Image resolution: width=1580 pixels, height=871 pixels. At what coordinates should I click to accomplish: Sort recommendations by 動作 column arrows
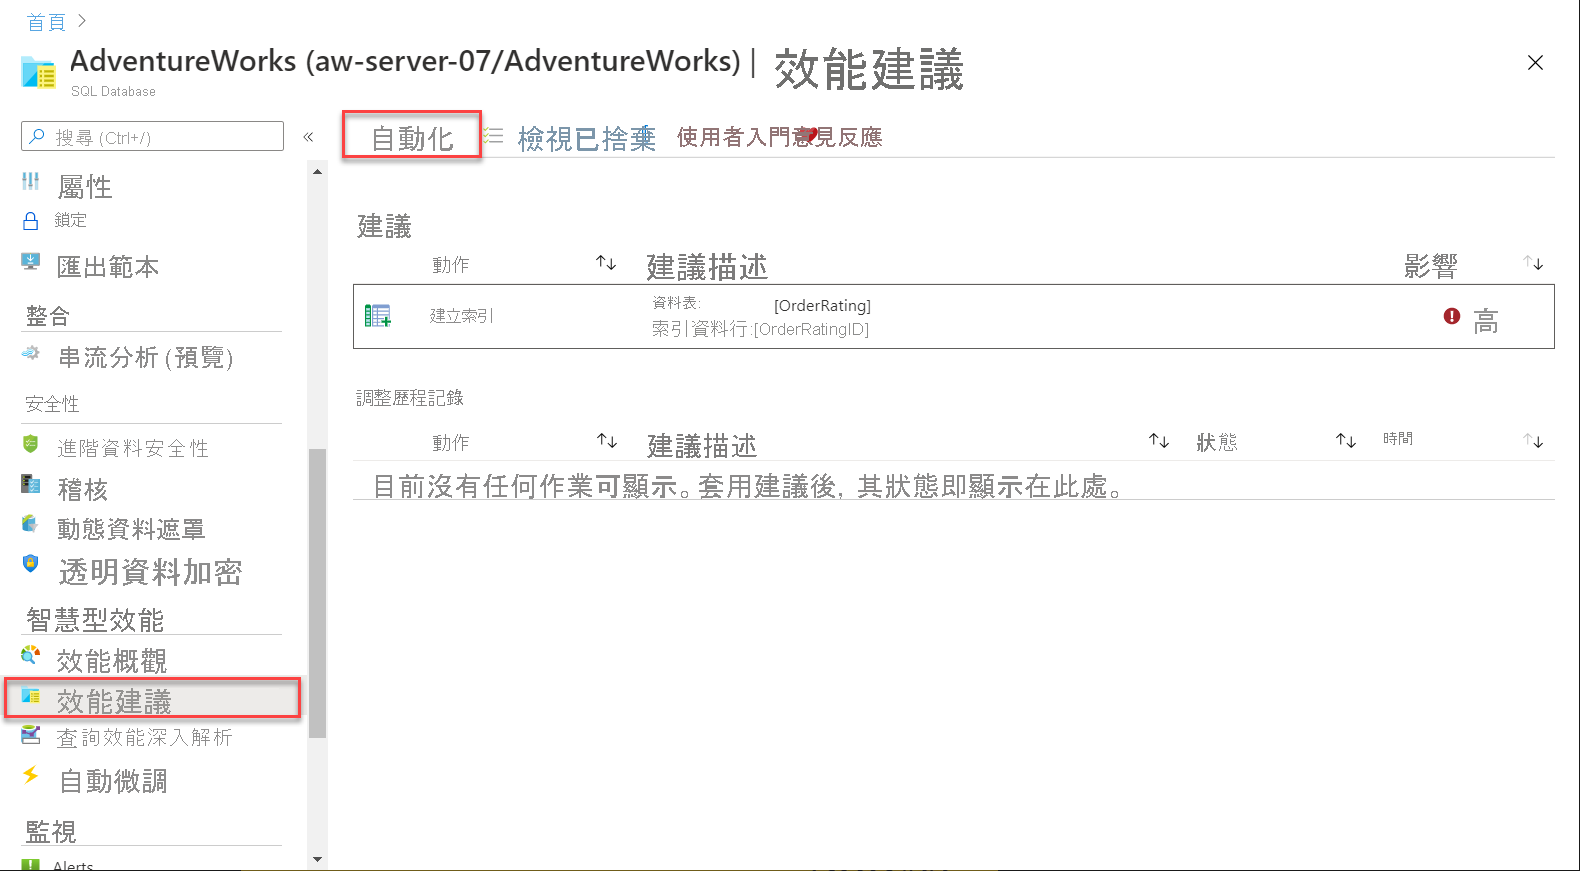[606, 263]
